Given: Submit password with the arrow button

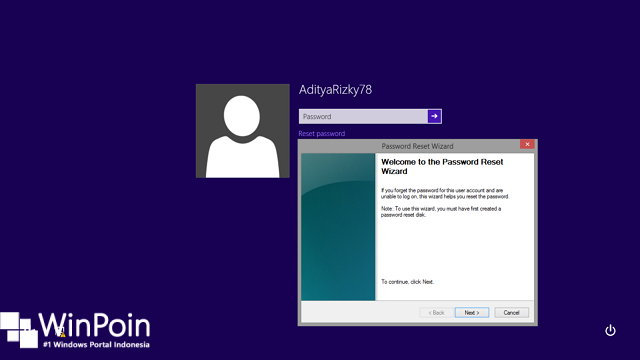Looking at the screenshot, I should (434, 116).
